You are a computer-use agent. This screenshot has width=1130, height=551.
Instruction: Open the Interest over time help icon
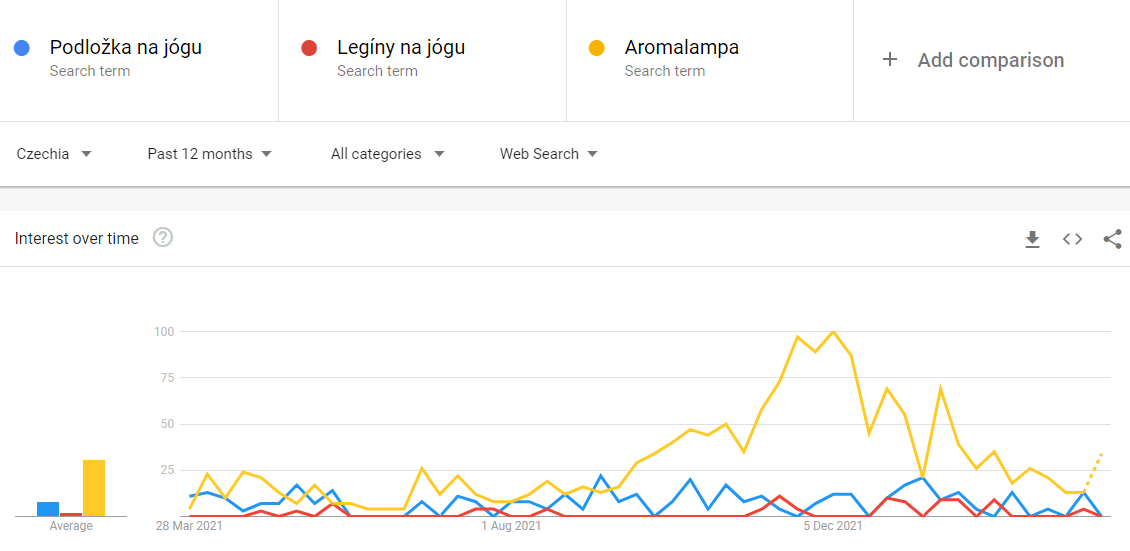[162, 238]
